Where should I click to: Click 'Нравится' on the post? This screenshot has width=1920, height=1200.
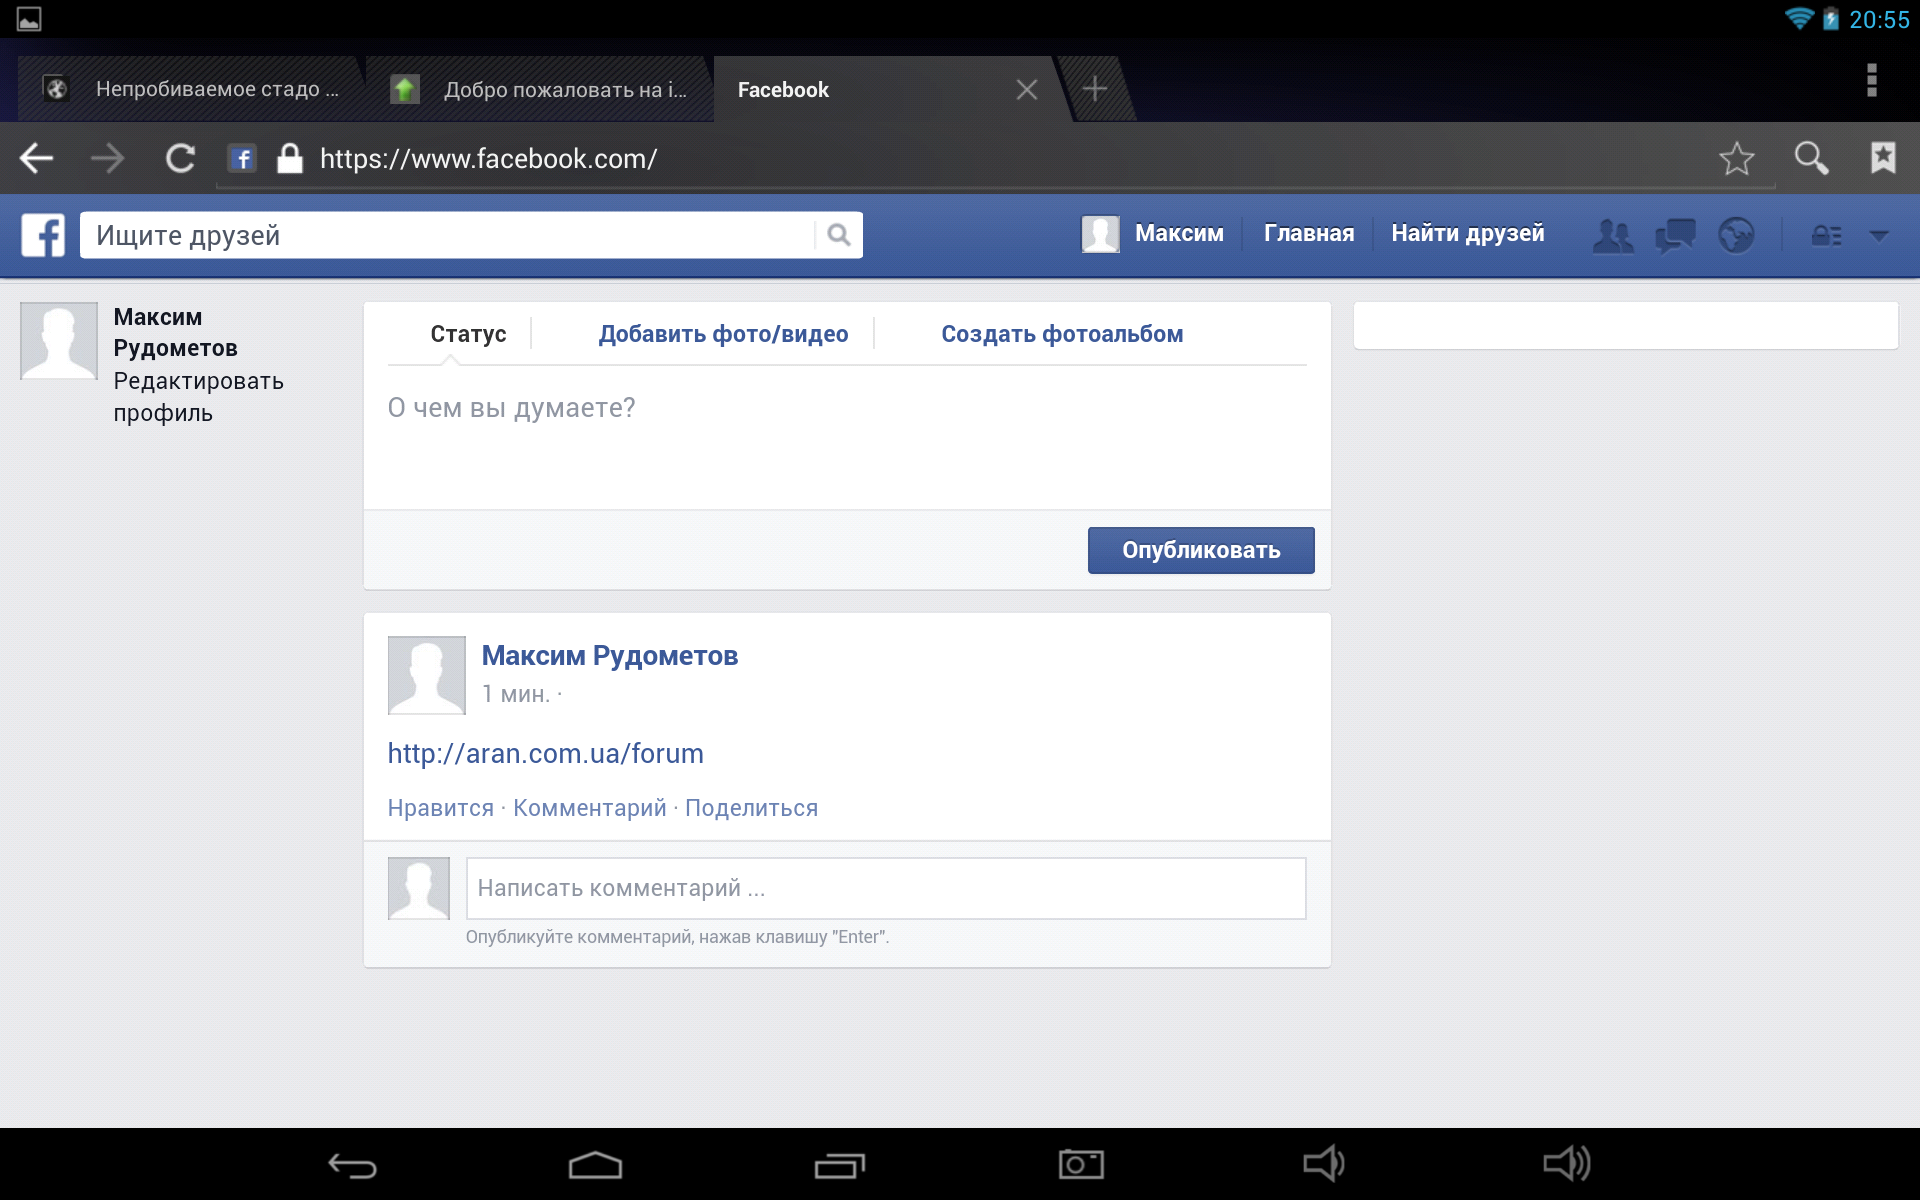click(x=441, y=808)
